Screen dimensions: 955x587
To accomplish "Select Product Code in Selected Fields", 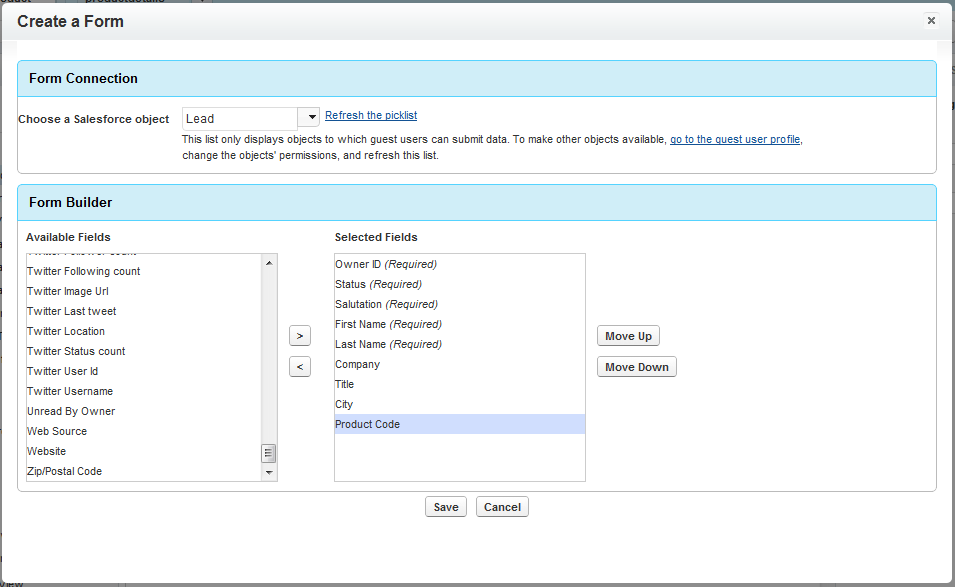I will point(367,424).
